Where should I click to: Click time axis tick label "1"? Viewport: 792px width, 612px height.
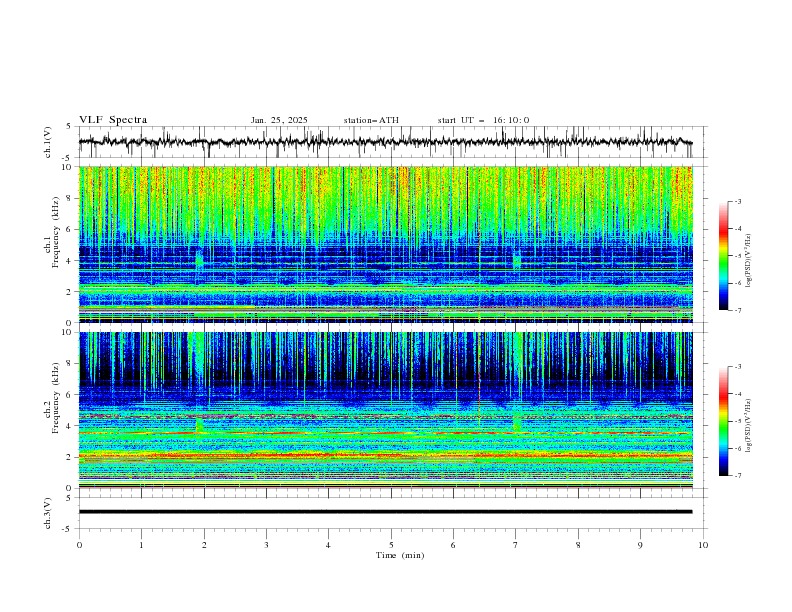(x=141, y=545)
